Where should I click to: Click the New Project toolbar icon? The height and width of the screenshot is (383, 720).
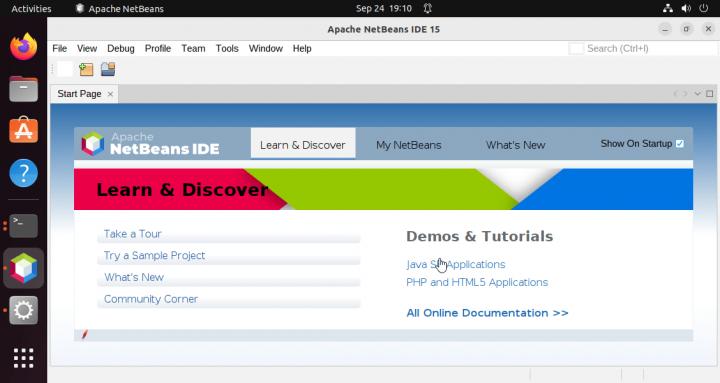[86, 69]
